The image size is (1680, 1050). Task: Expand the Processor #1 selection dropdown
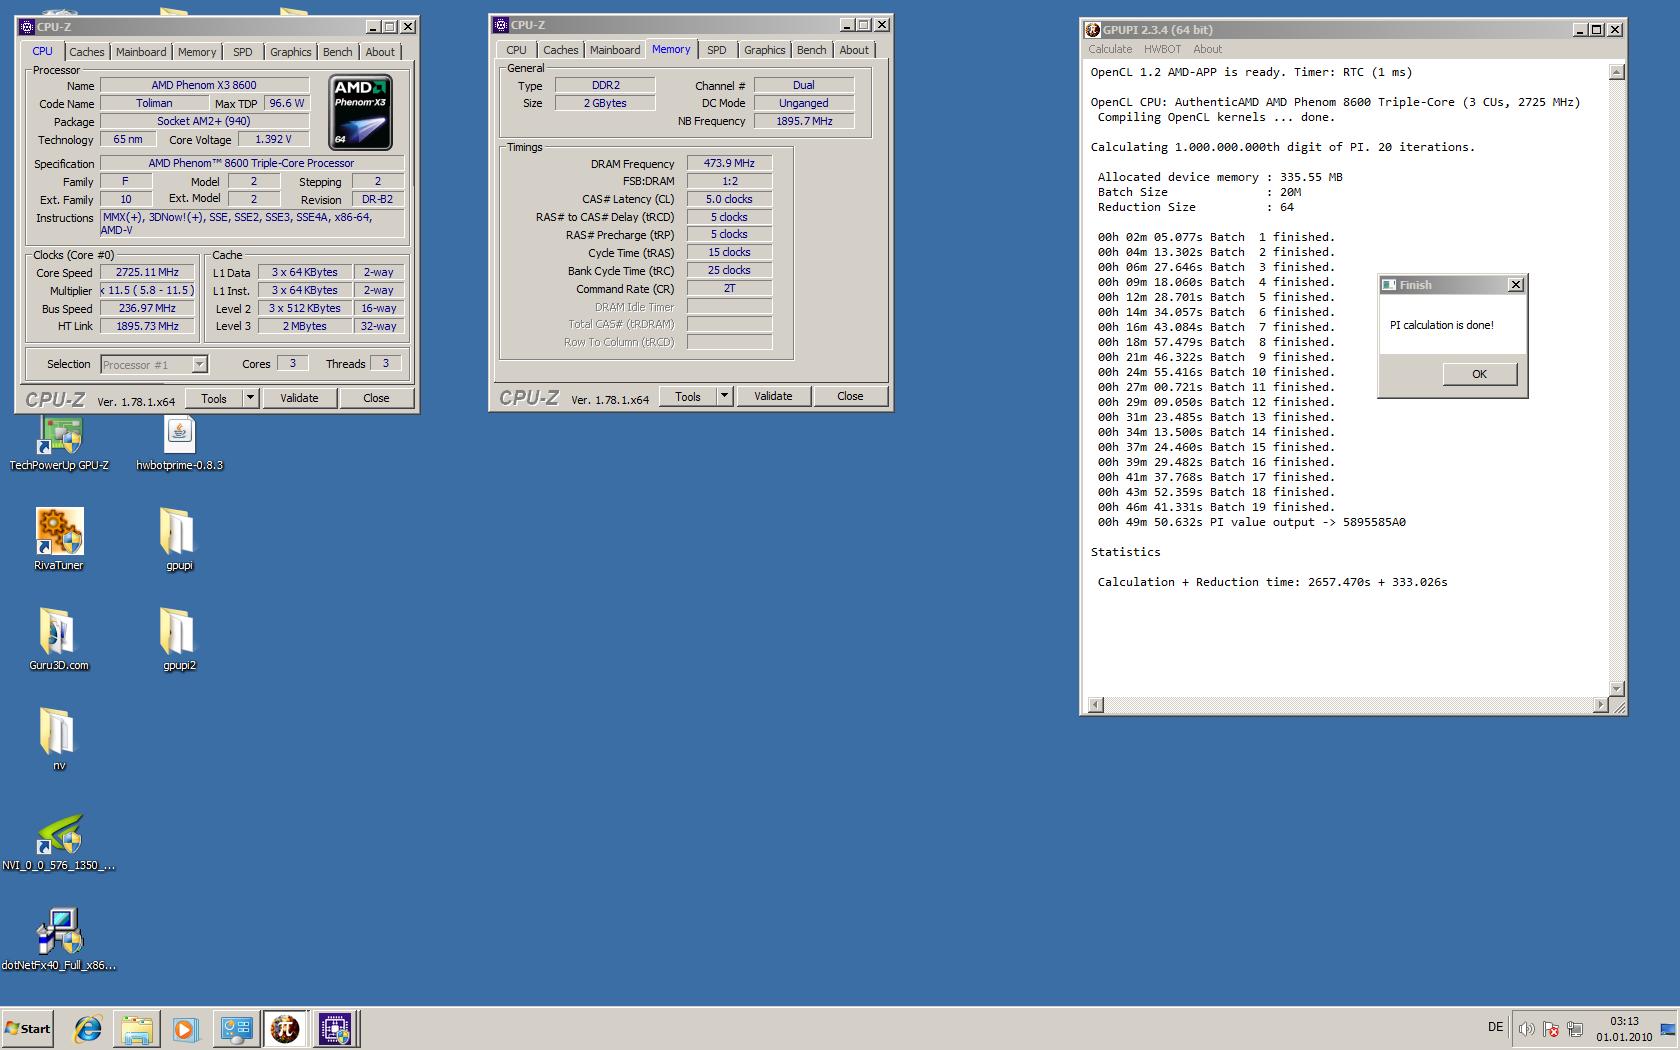click(199, 365)
